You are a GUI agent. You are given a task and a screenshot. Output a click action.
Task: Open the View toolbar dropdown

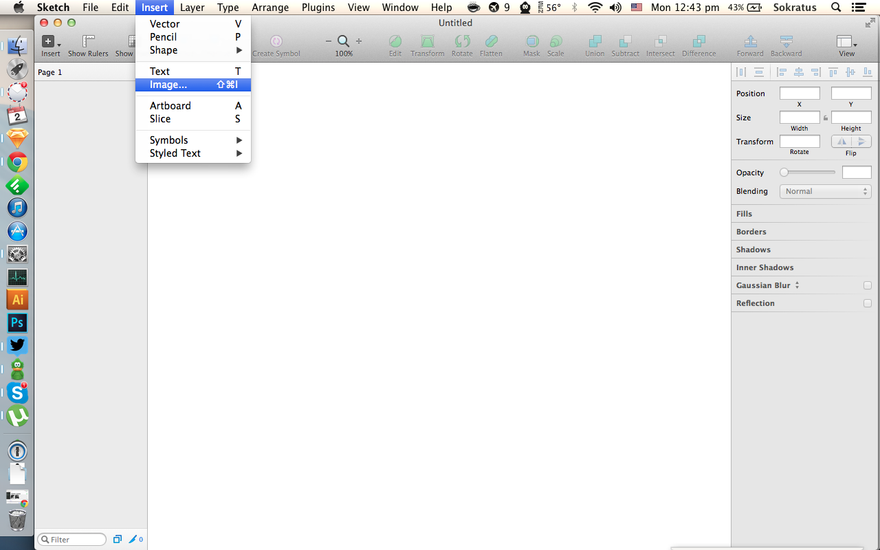846,45
